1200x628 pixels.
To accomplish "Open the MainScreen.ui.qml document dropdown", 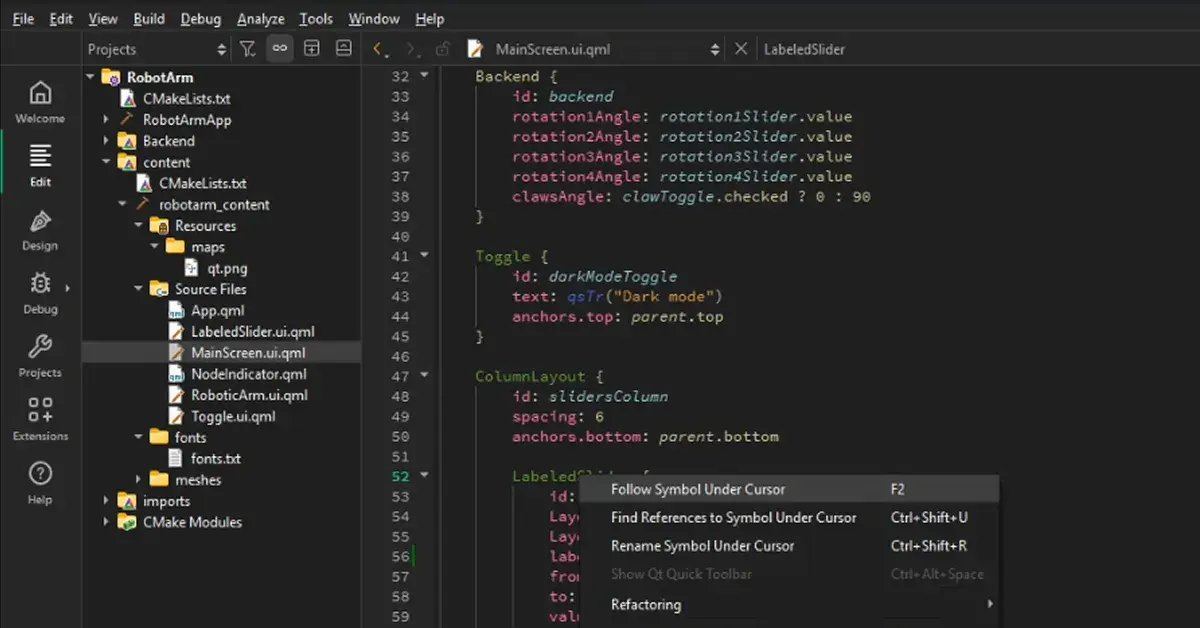I will pyautogui.click(x=713, y=48).
